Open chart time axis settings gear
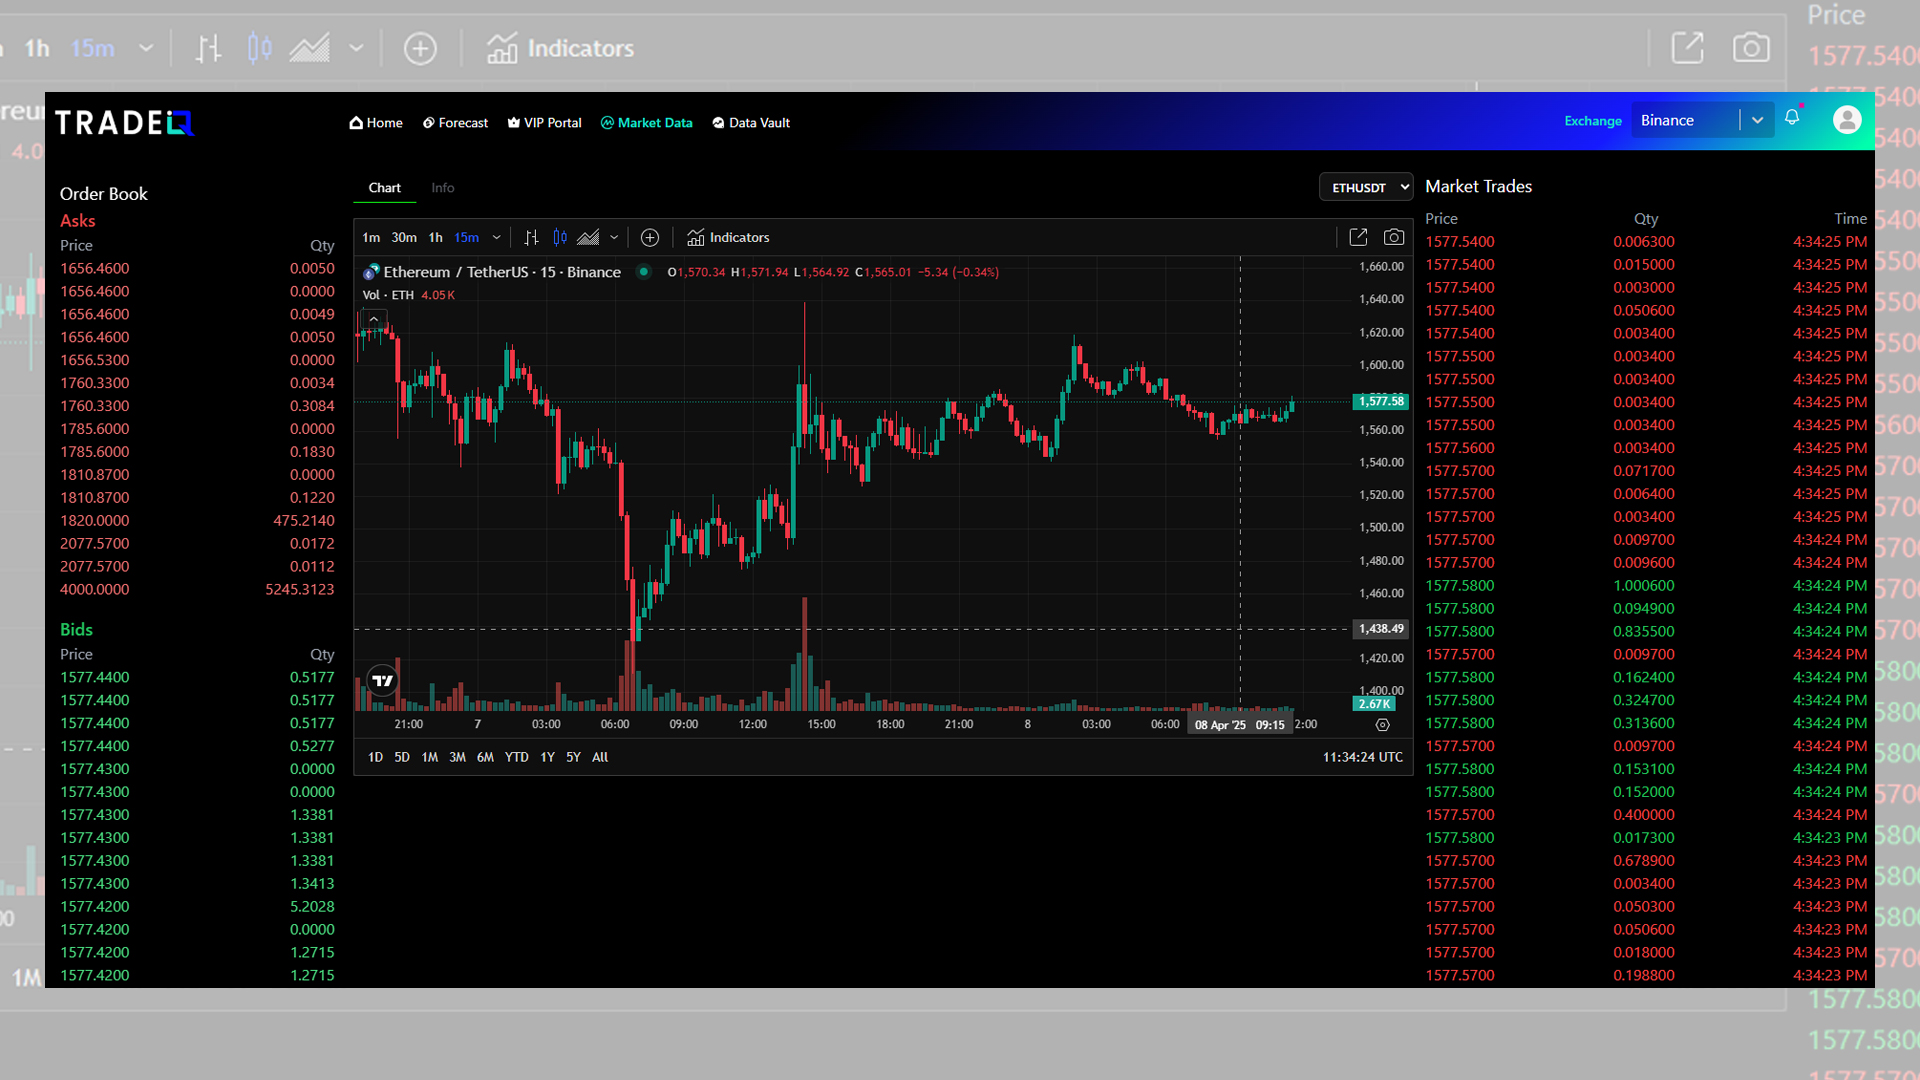 [1382, 725]
